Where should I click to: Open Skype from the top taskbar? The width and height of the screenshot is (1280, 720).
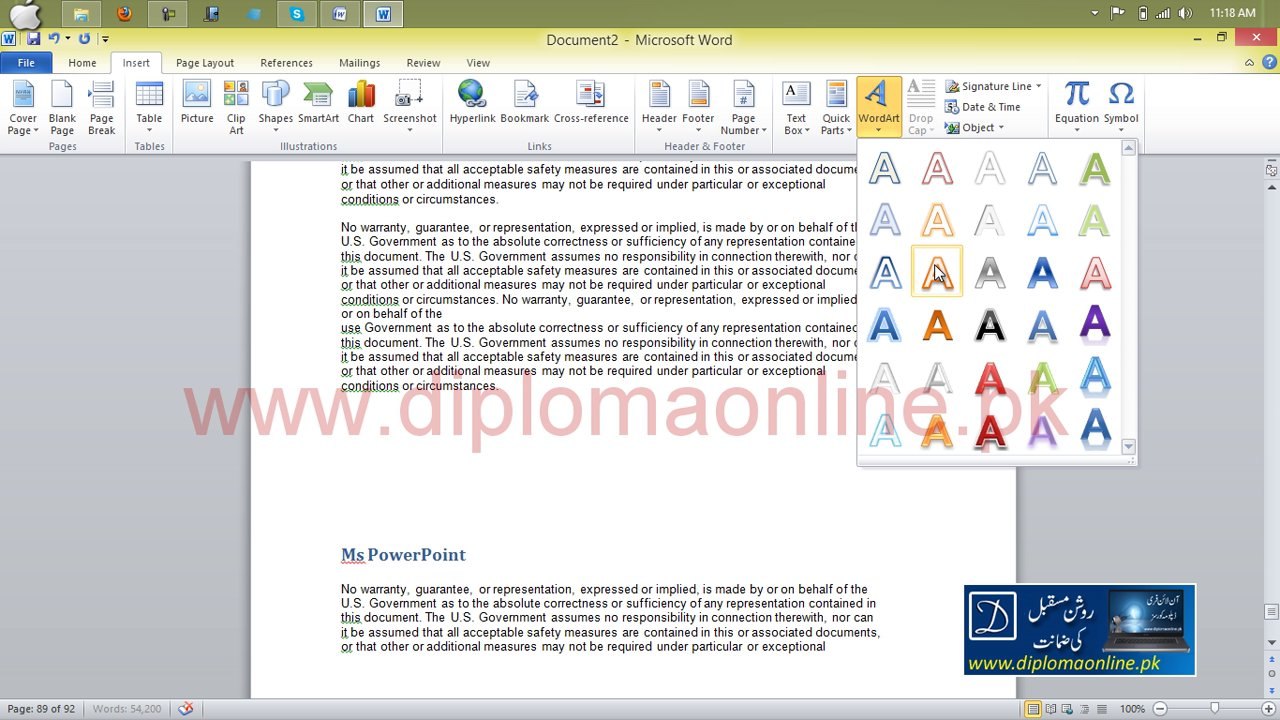[x=296, y=14]
